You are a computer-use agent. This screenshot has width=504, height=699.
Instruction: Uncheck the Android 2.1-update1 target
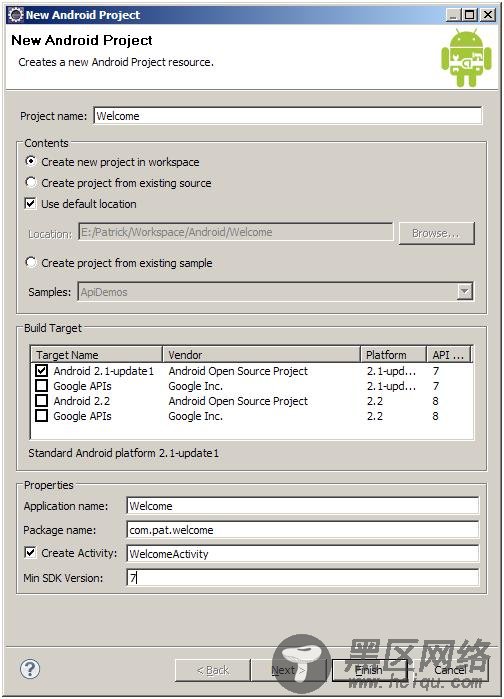click(x=41, y=370)
